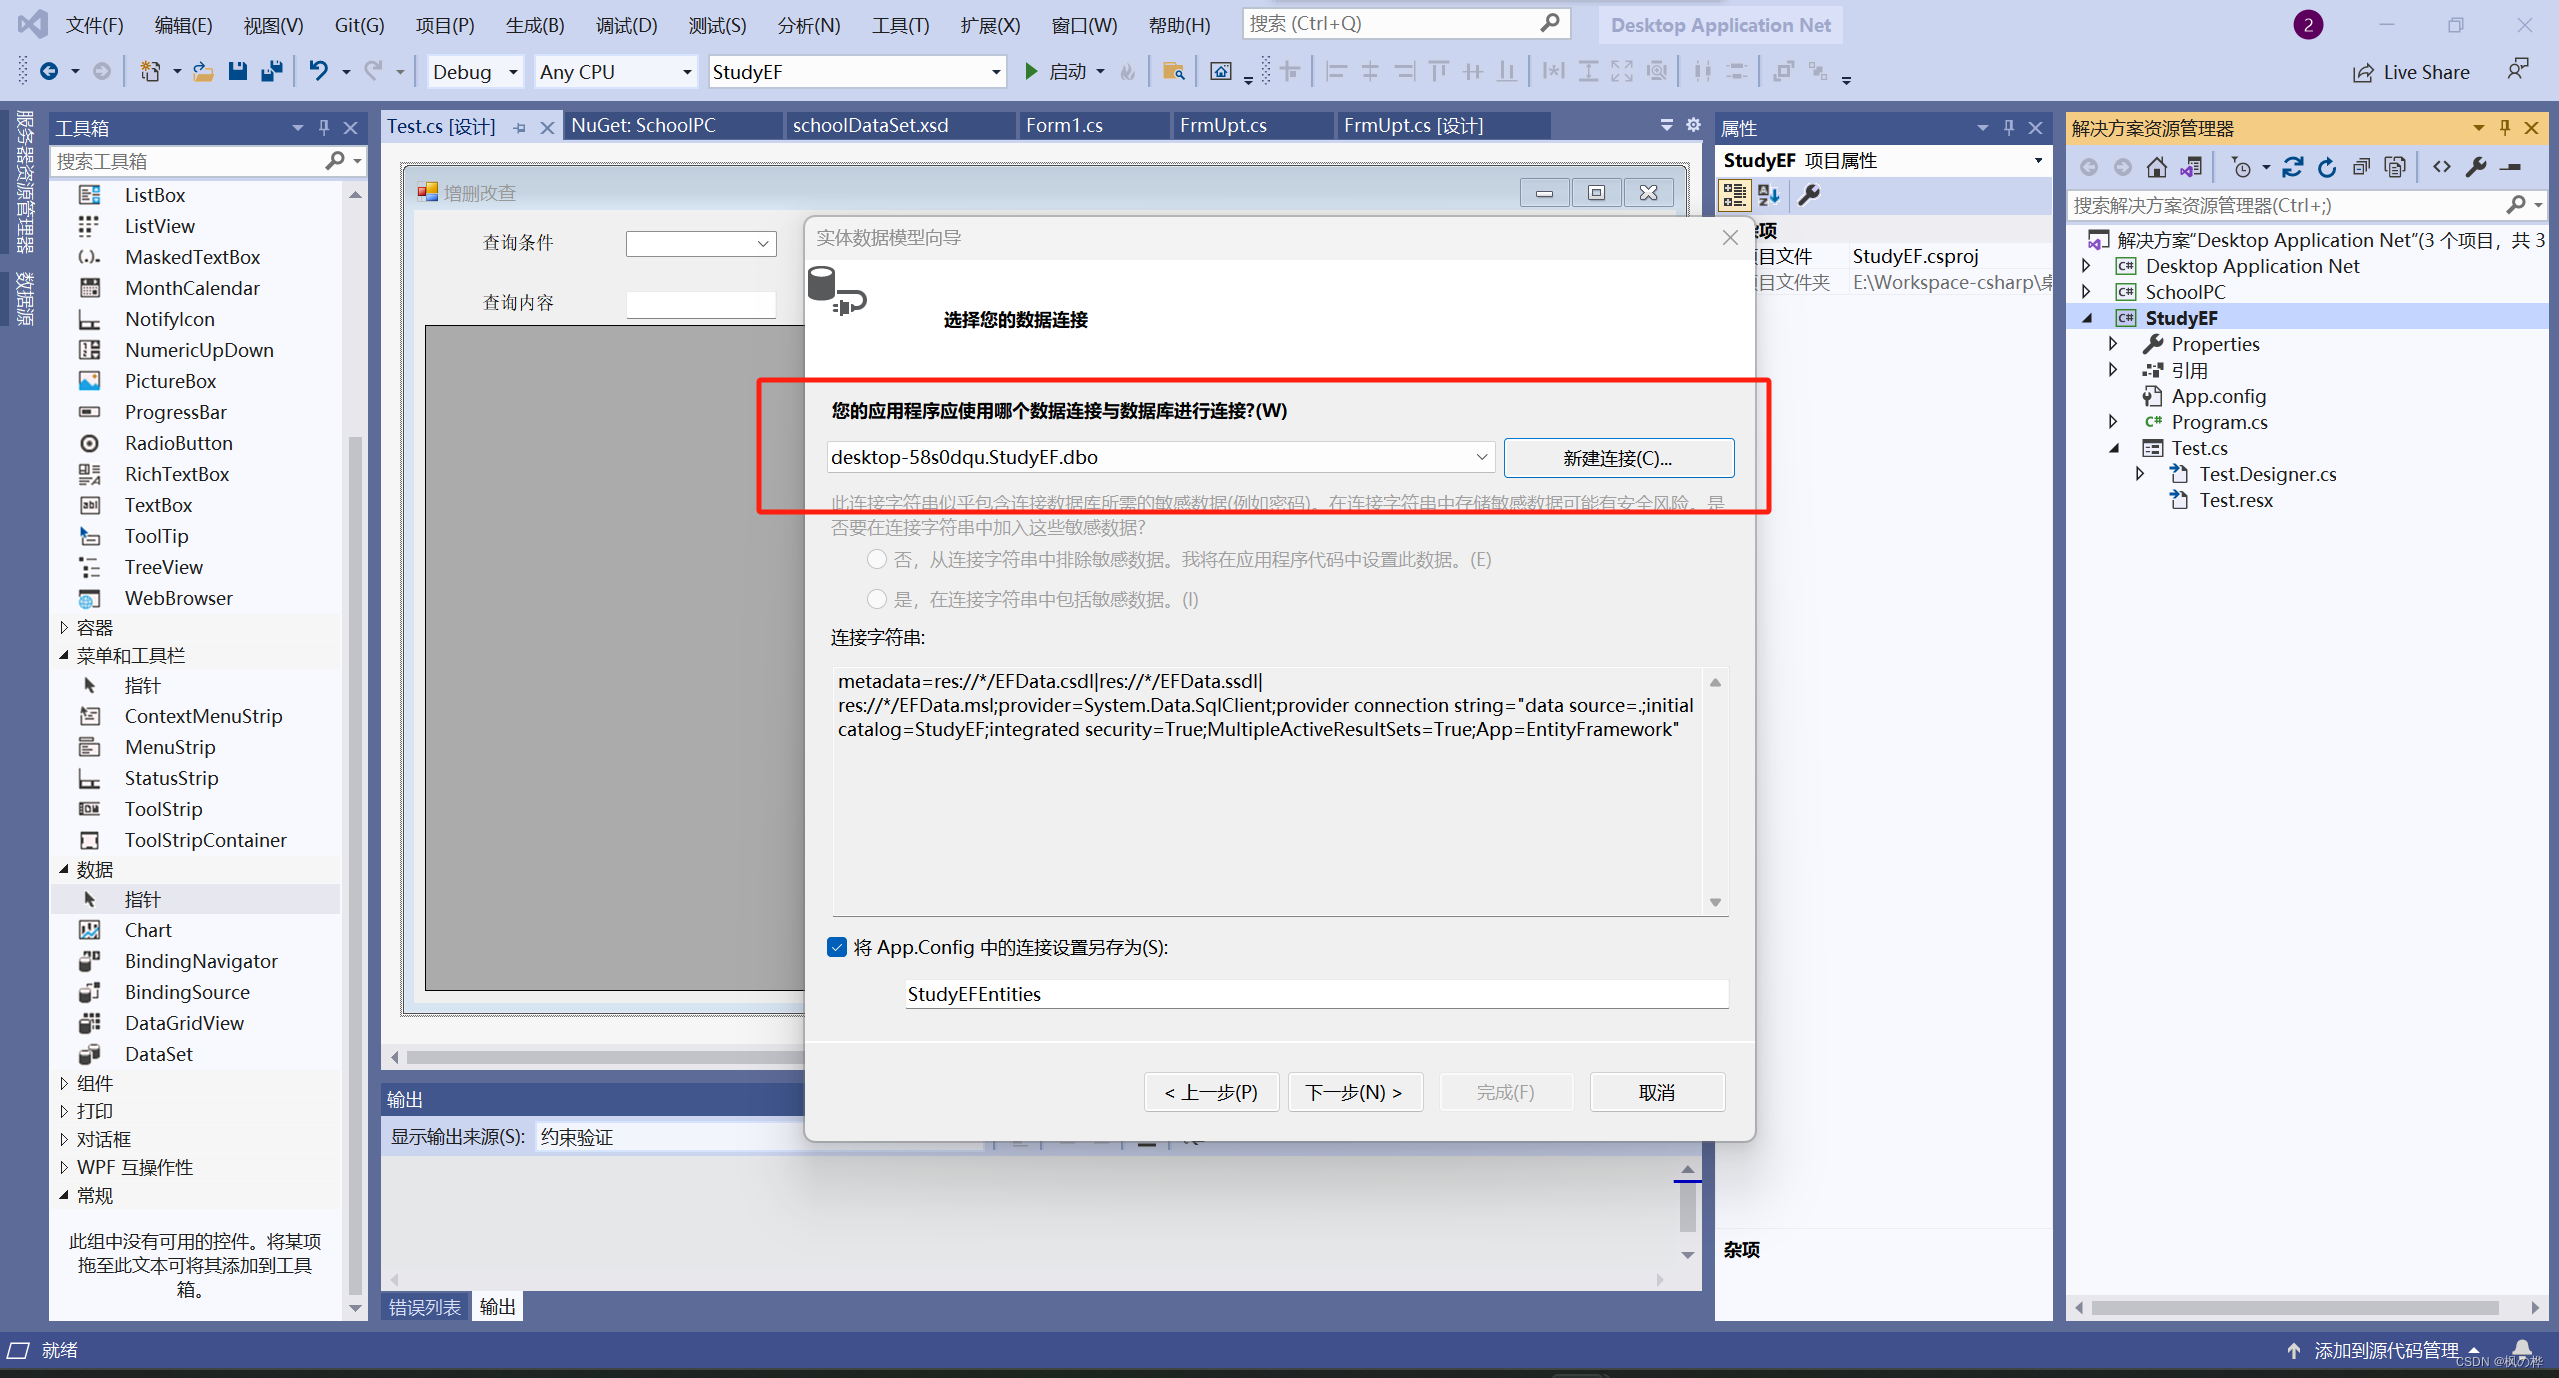The width and height of the screenshot is (2559, 1378).
Task: Expand the Properties node under StudyEF
Action: 2113,344
